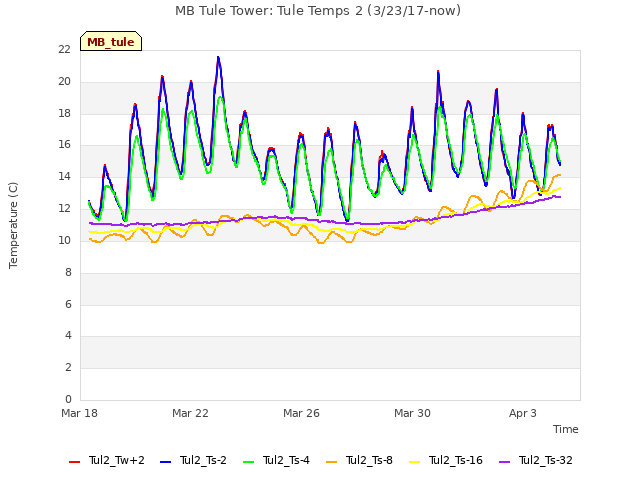Click the Mar 26 x-axis tick label
The height and width of the screenshot is (480, 640).
click(301, 413)
